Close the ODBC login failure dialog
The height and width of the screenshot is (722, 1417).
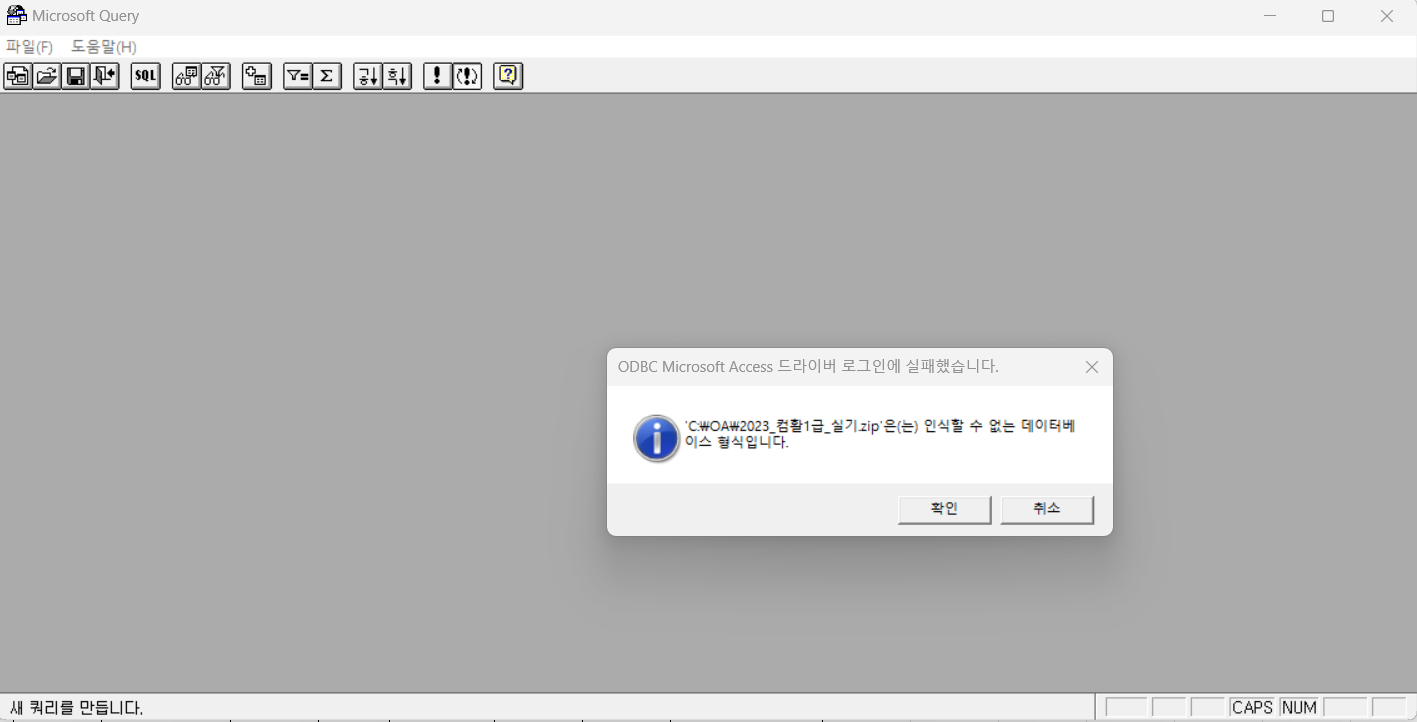point(1092,367)
